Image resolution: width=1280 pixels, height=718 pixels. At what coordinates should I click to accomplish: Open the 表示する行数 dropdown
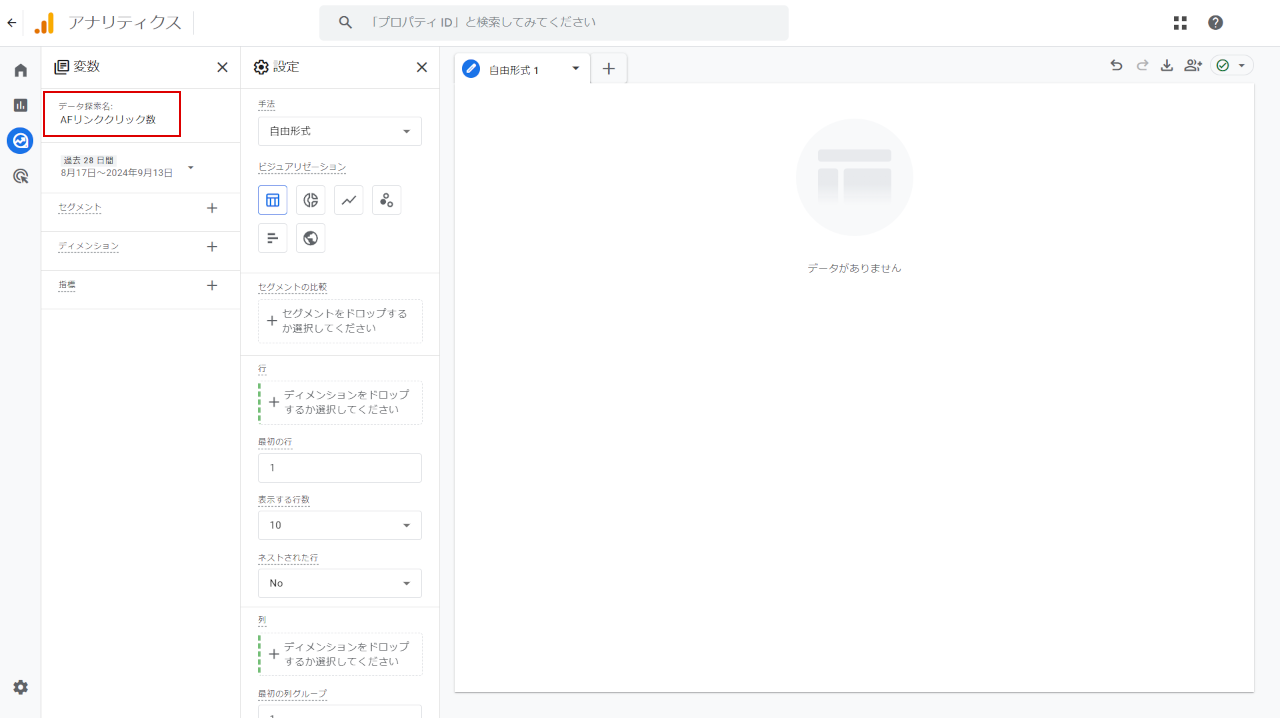point(339,525)
